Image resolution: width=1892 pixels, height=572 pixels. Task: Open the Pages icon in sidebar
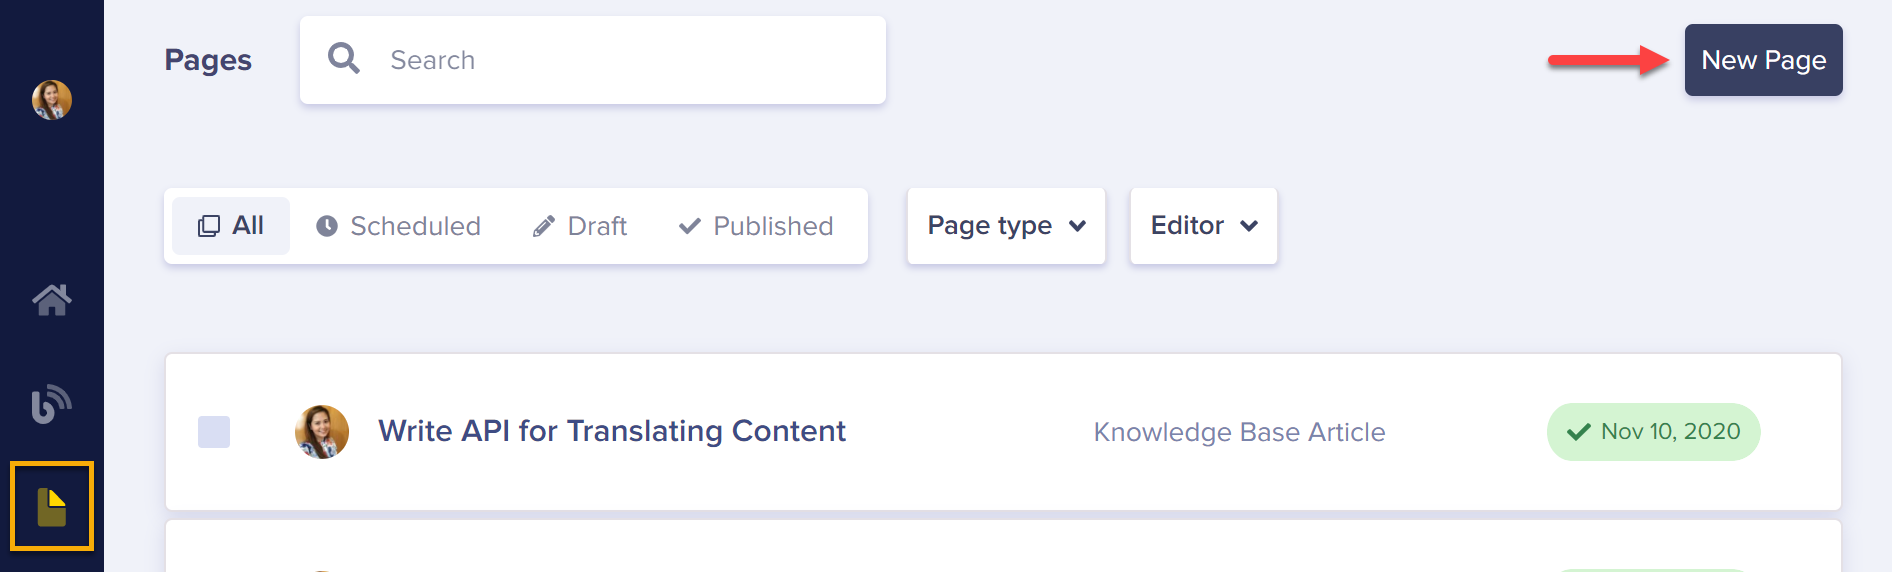[52, 506]
